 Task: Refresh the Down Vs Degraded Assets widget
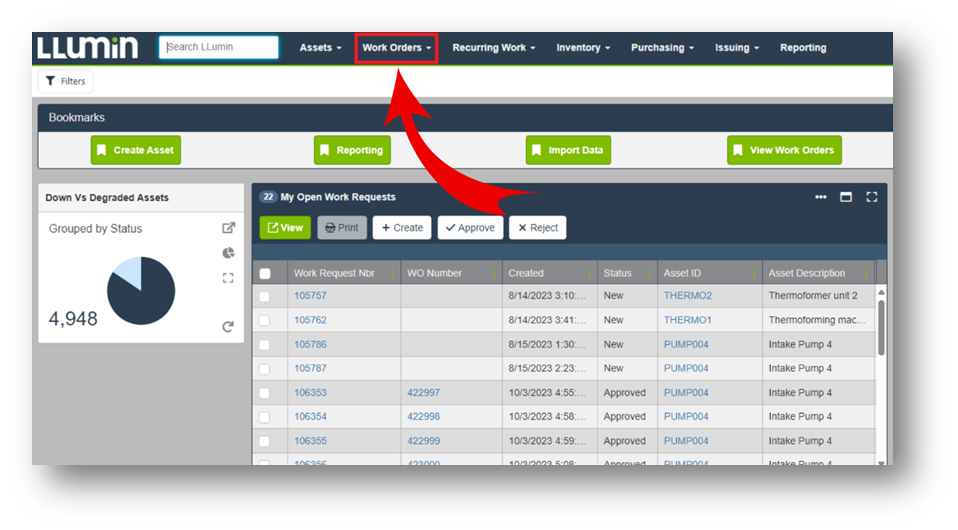click(228, 327)
